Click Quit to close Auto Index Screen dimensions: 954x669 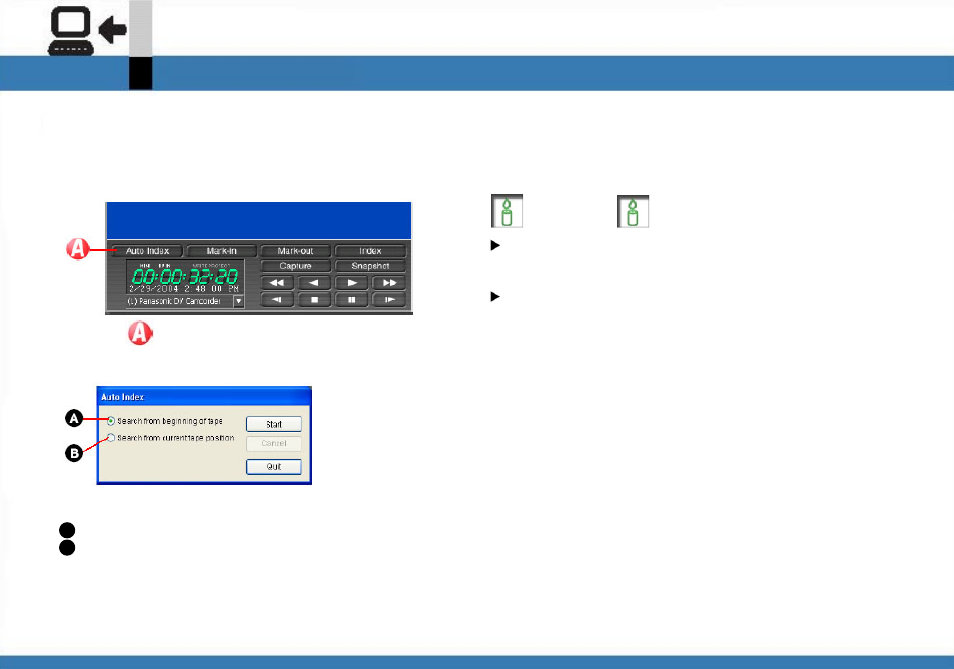pyautogui.click(x=274, y=466)
